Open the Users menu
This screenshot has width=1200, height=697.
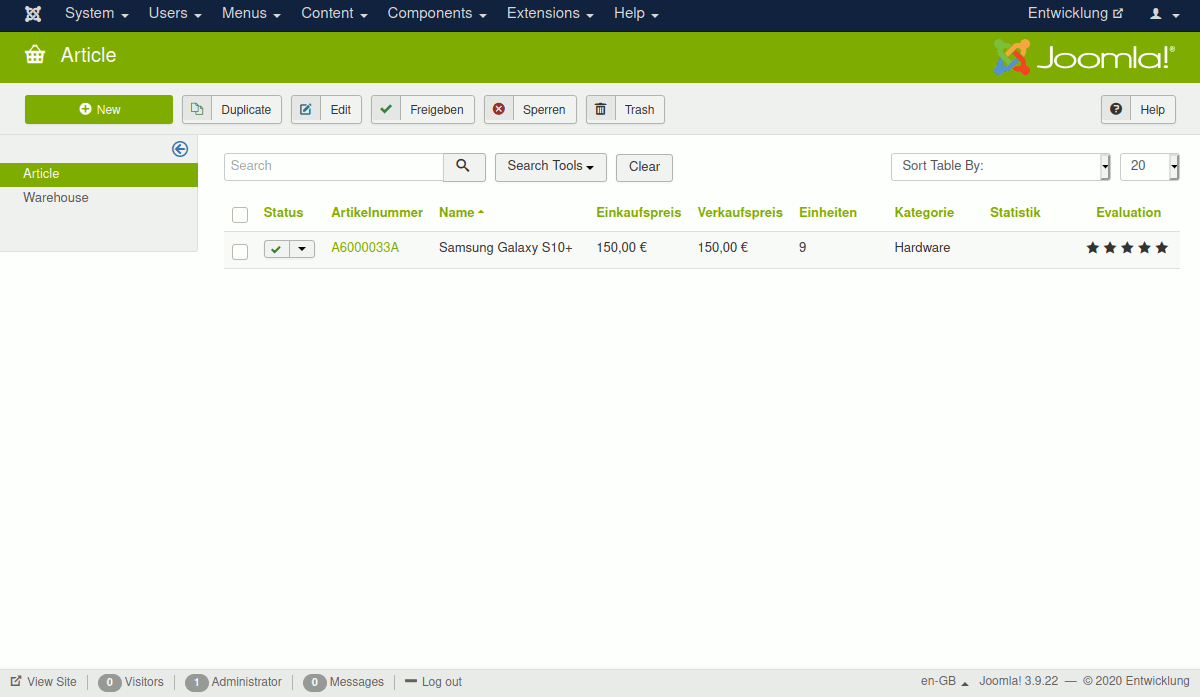175,14
